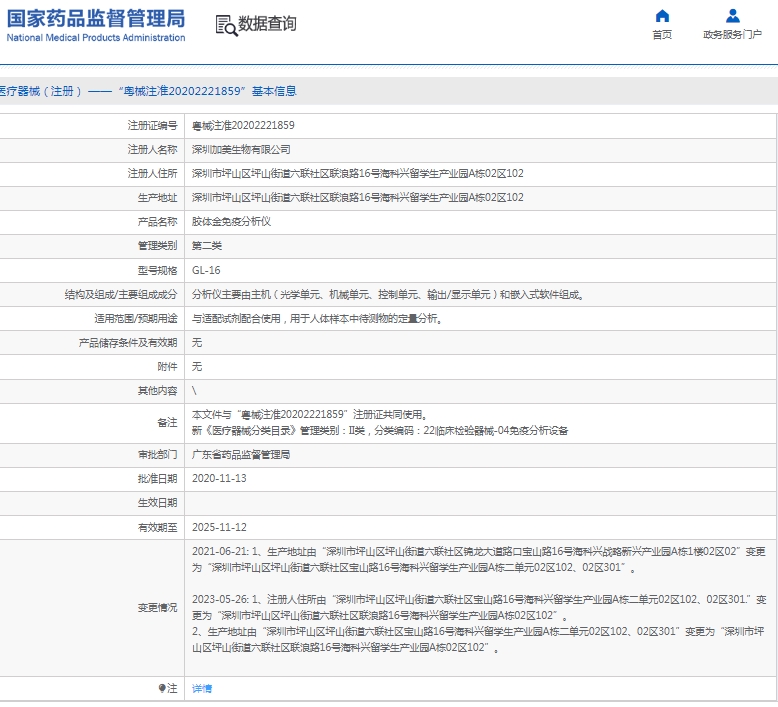Select the 注册人住所 address value
The image size is (778, 707).
pos(358,173)
